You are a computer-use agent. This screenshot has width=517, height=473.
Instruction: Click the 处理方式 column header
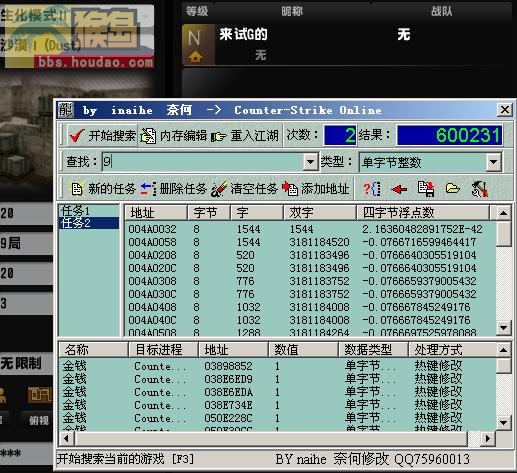click(x=452, y=350)
